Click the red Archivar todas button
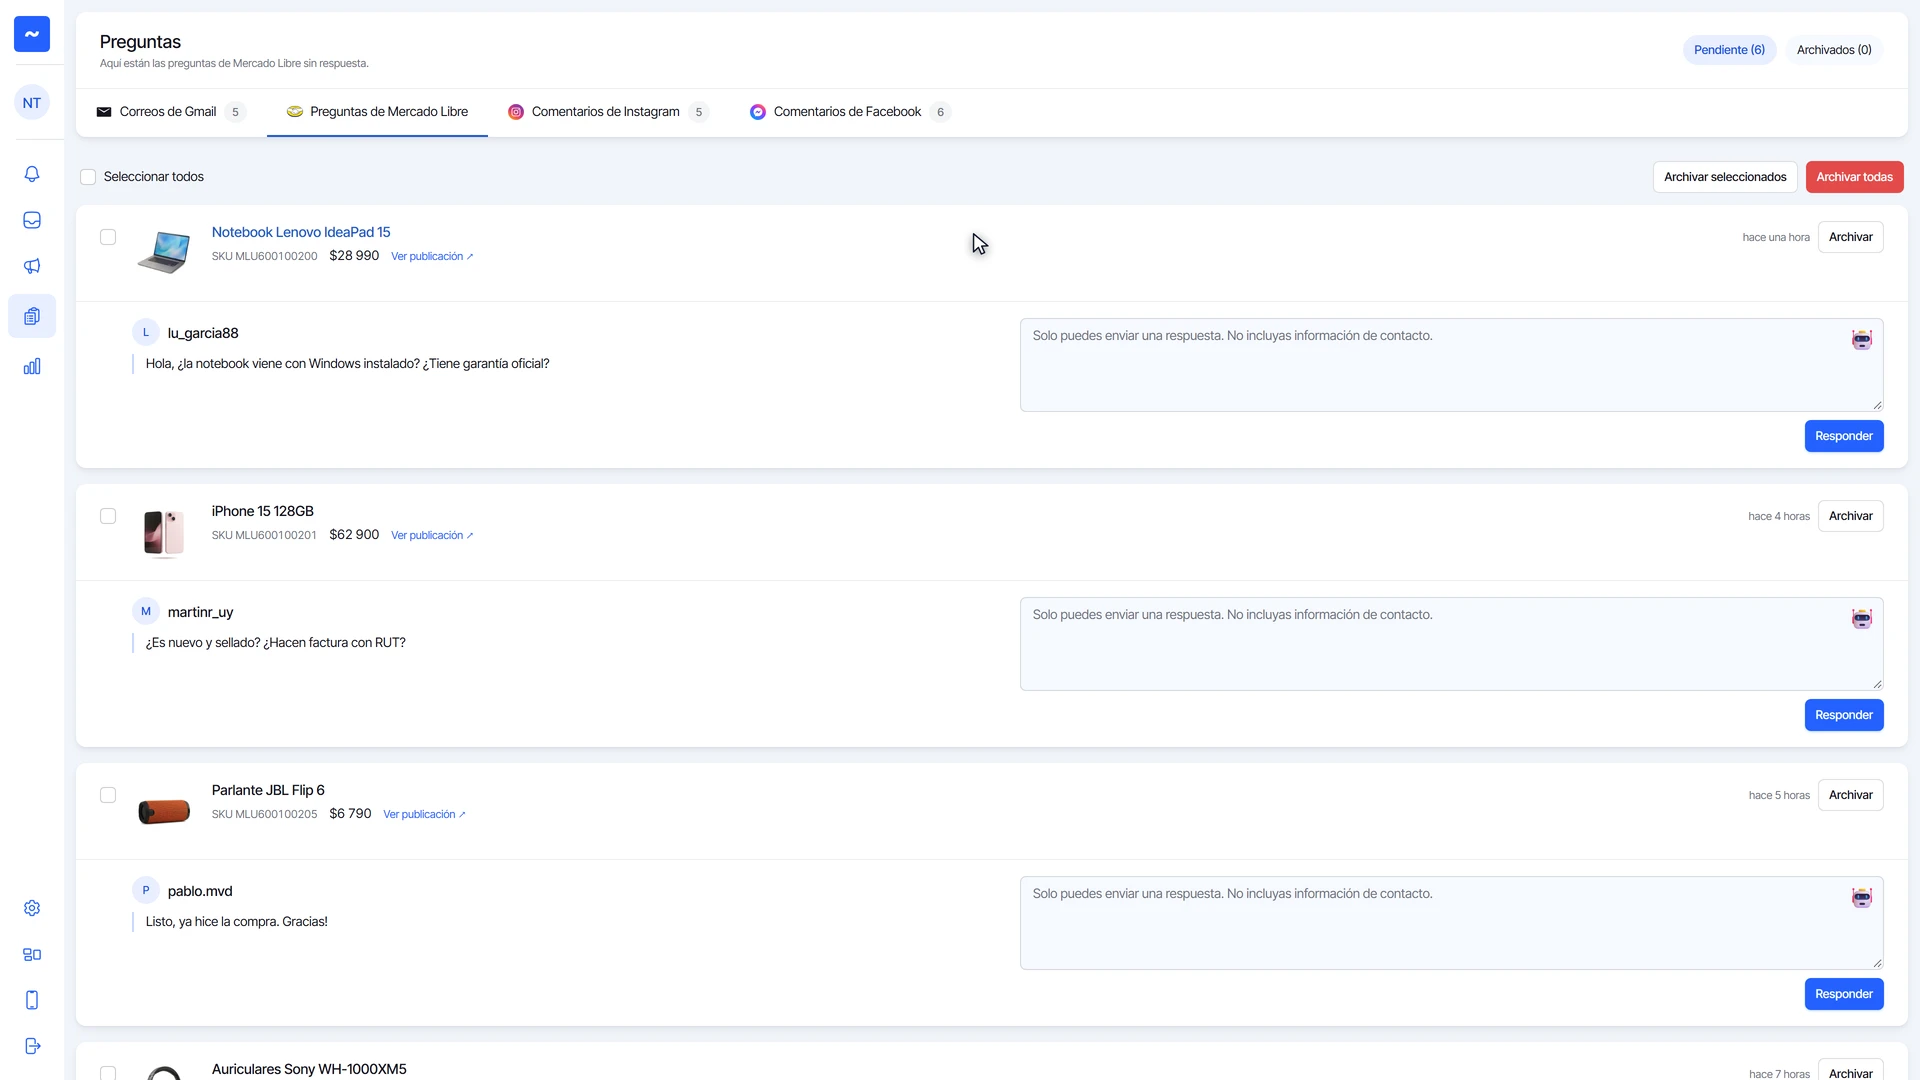 pyautogui.click(x=1854, y=177)
